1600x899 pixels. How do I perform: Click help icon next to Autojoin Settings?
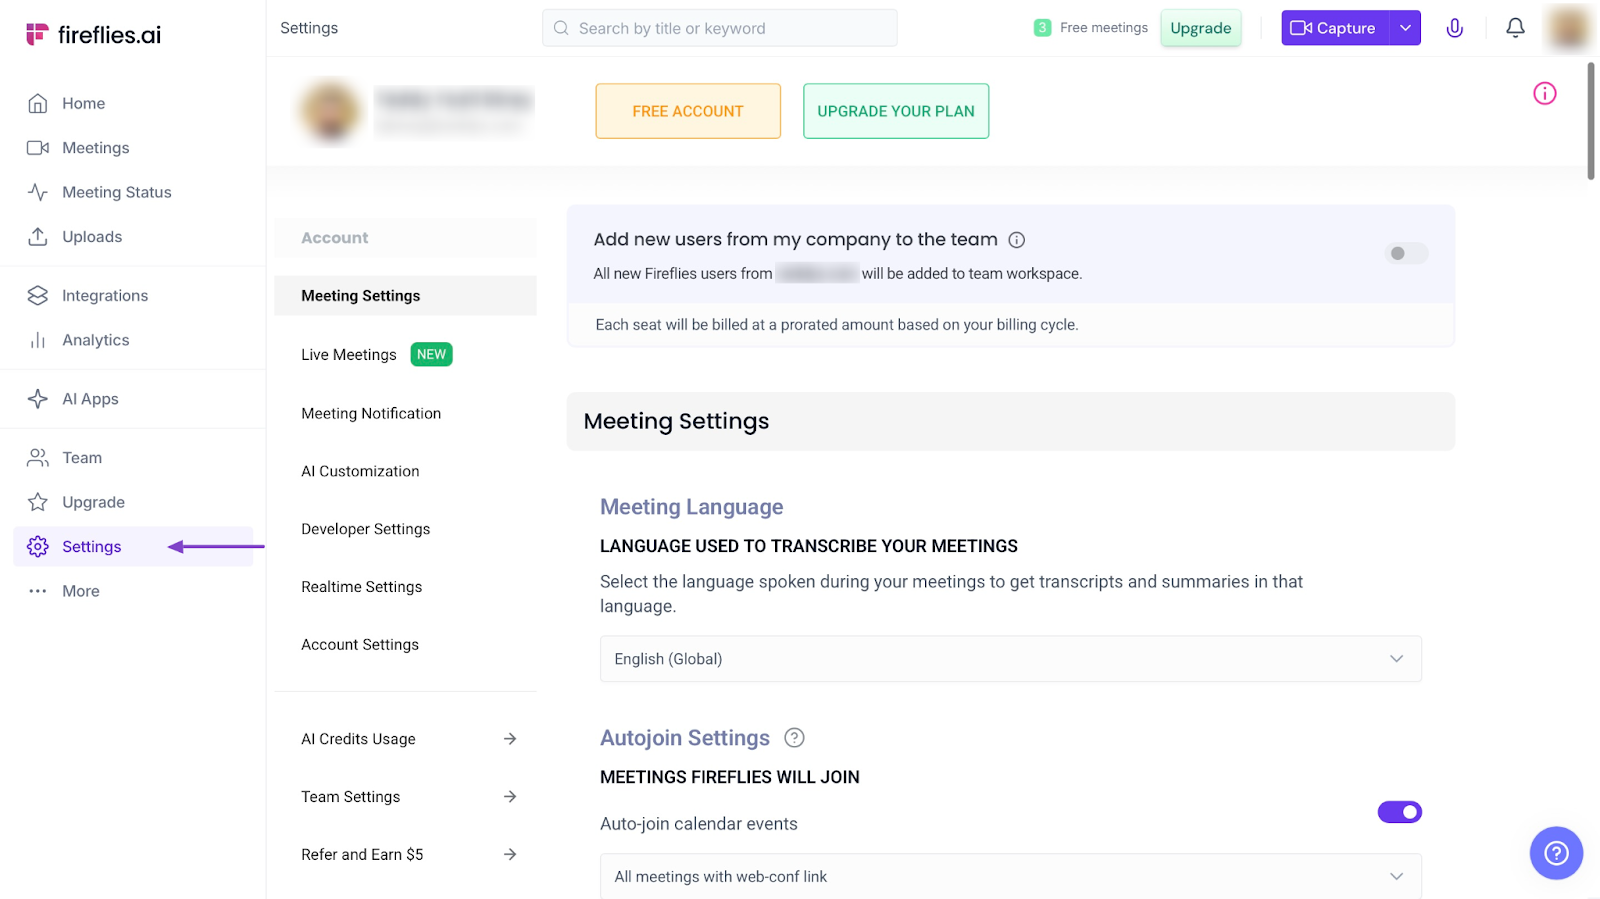(x=794, y=738)
